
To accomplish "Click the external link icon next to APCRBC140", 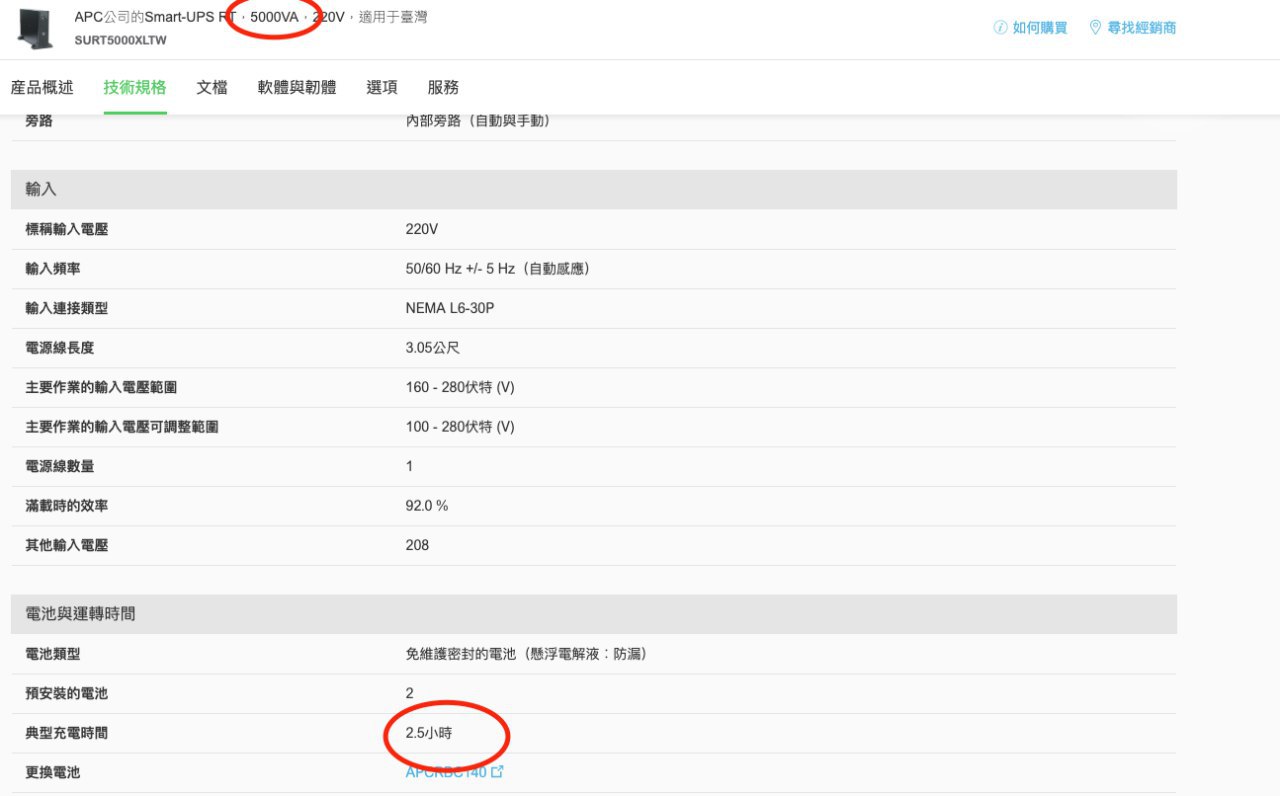I will point(497,772).
